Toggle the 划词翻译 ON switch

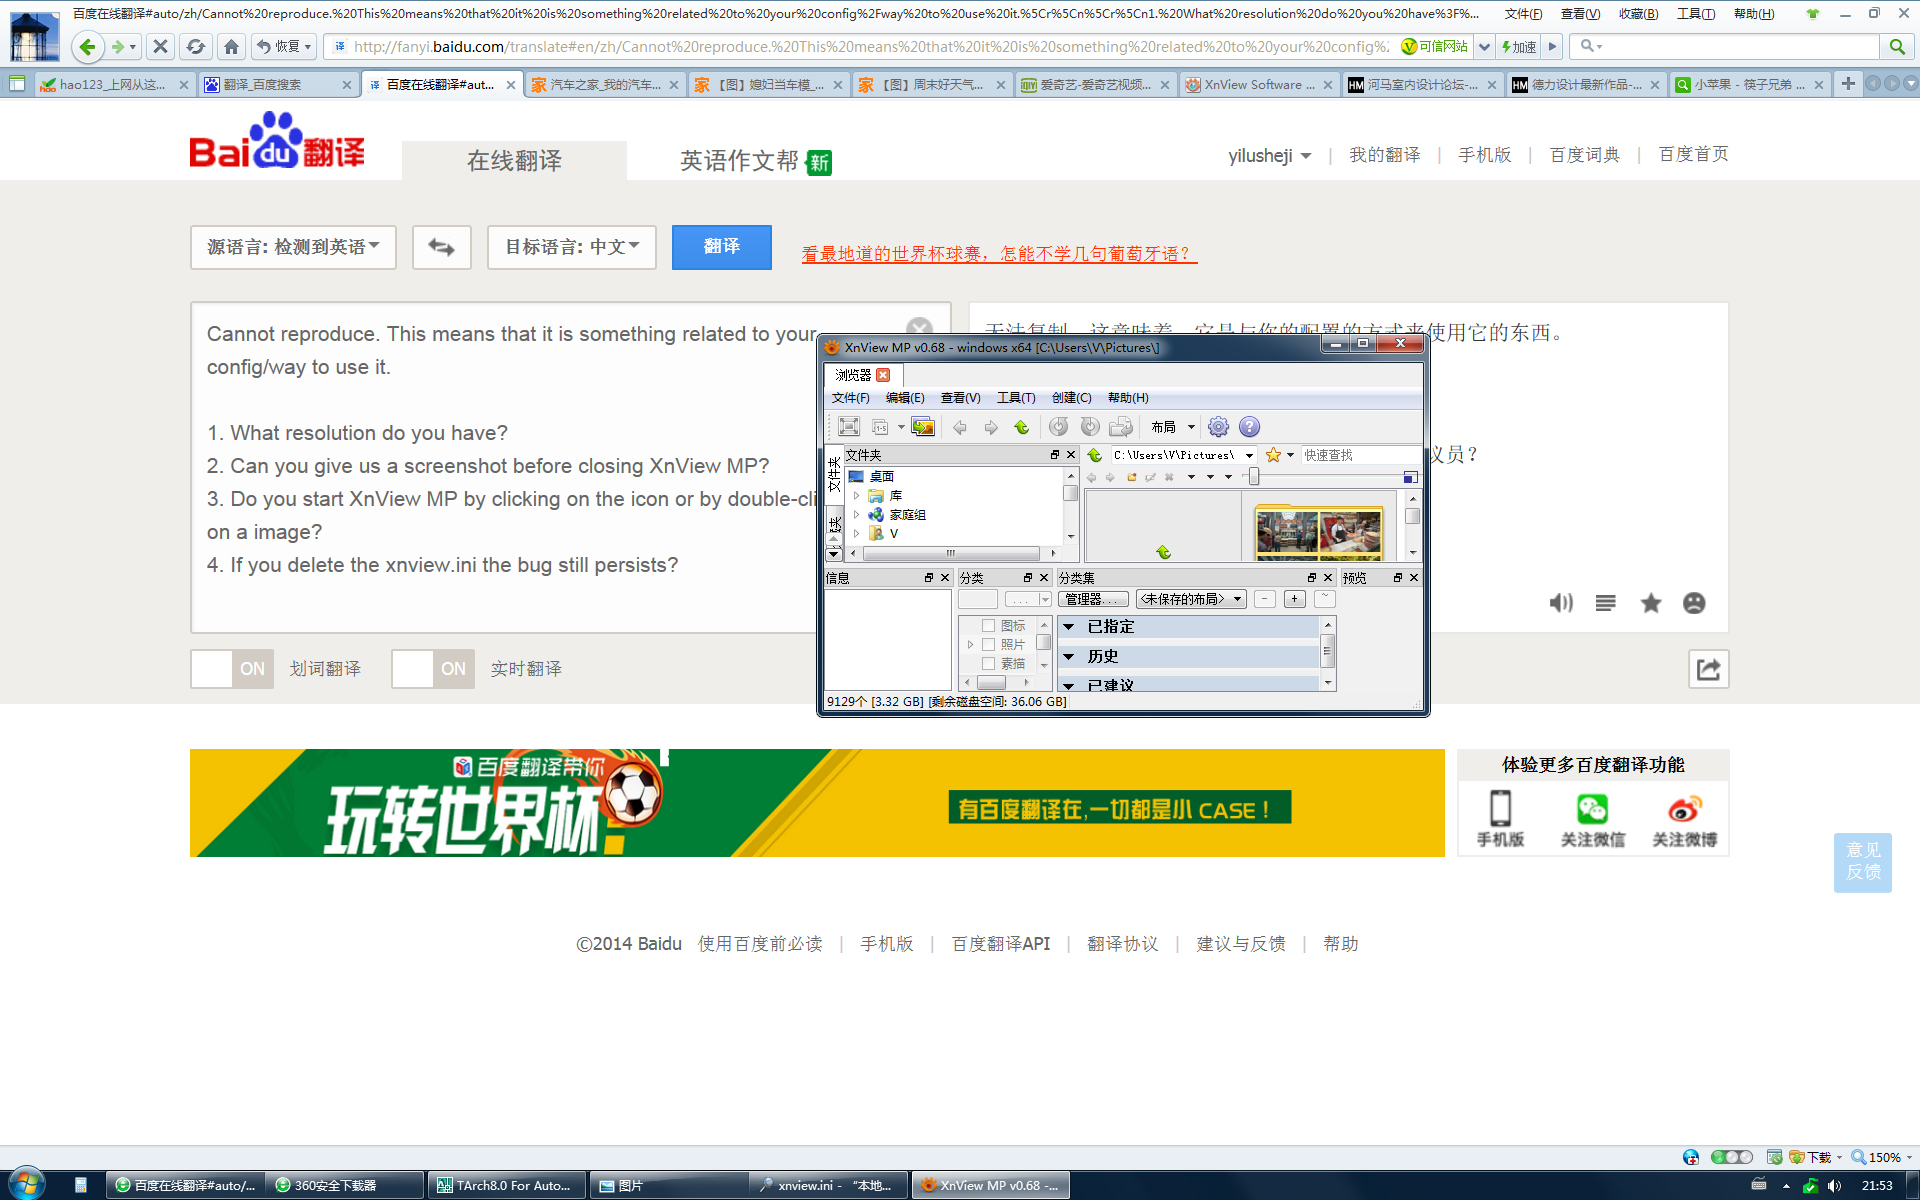[x=232, y=669]
